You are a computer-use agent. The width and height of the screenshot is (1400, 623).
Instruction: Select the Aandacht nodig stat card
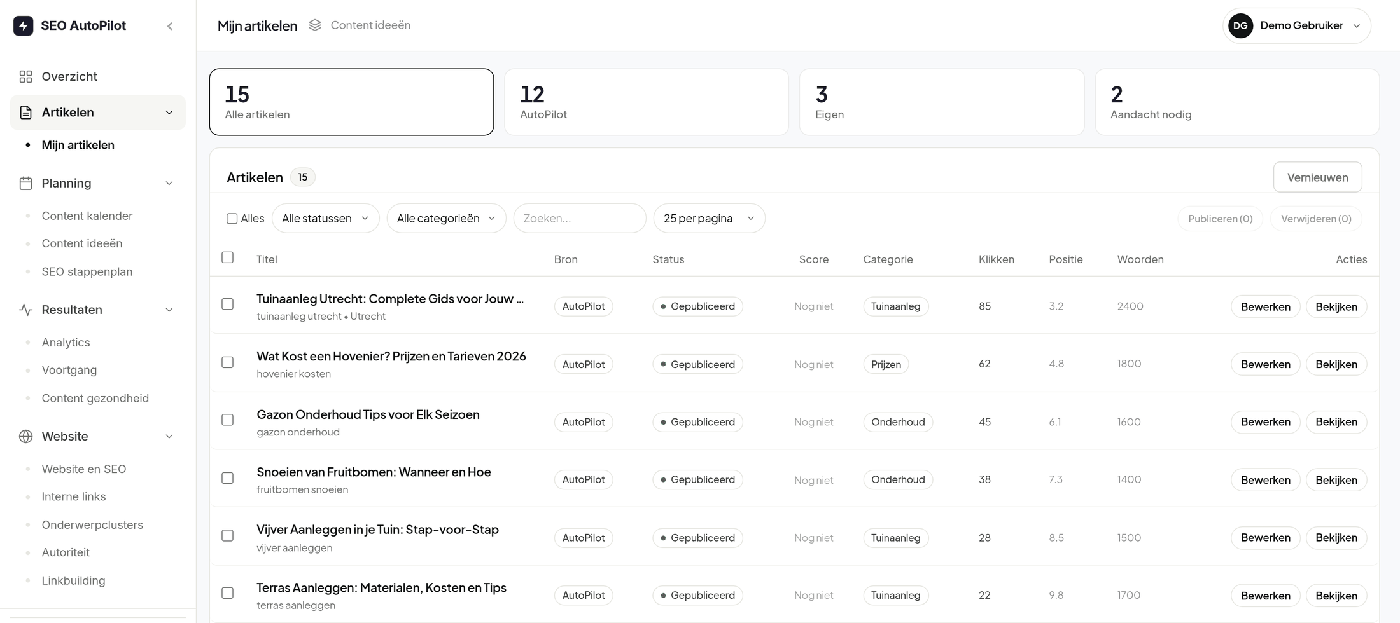(1237, 102)
